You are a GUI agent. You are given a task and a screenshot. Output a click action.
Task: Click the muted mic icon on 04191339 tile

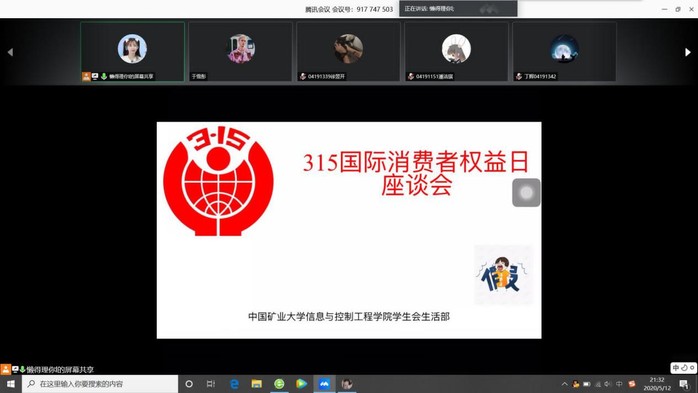(x=303, y=77)
